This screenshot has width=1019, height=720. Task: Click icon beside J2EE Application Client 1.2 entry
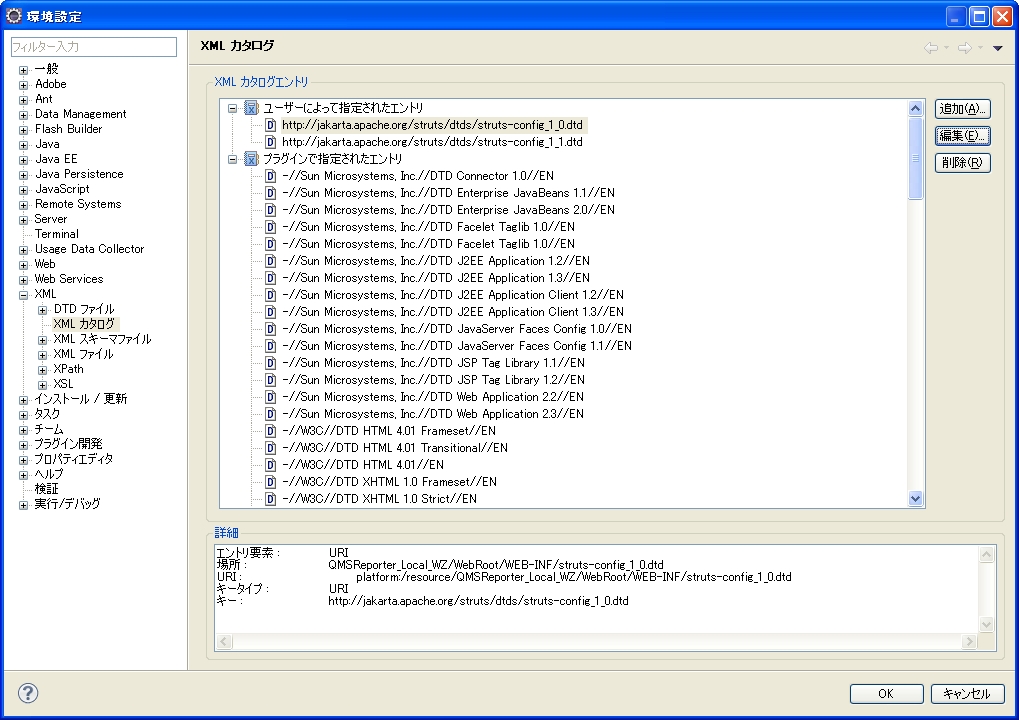click(270, 294)
